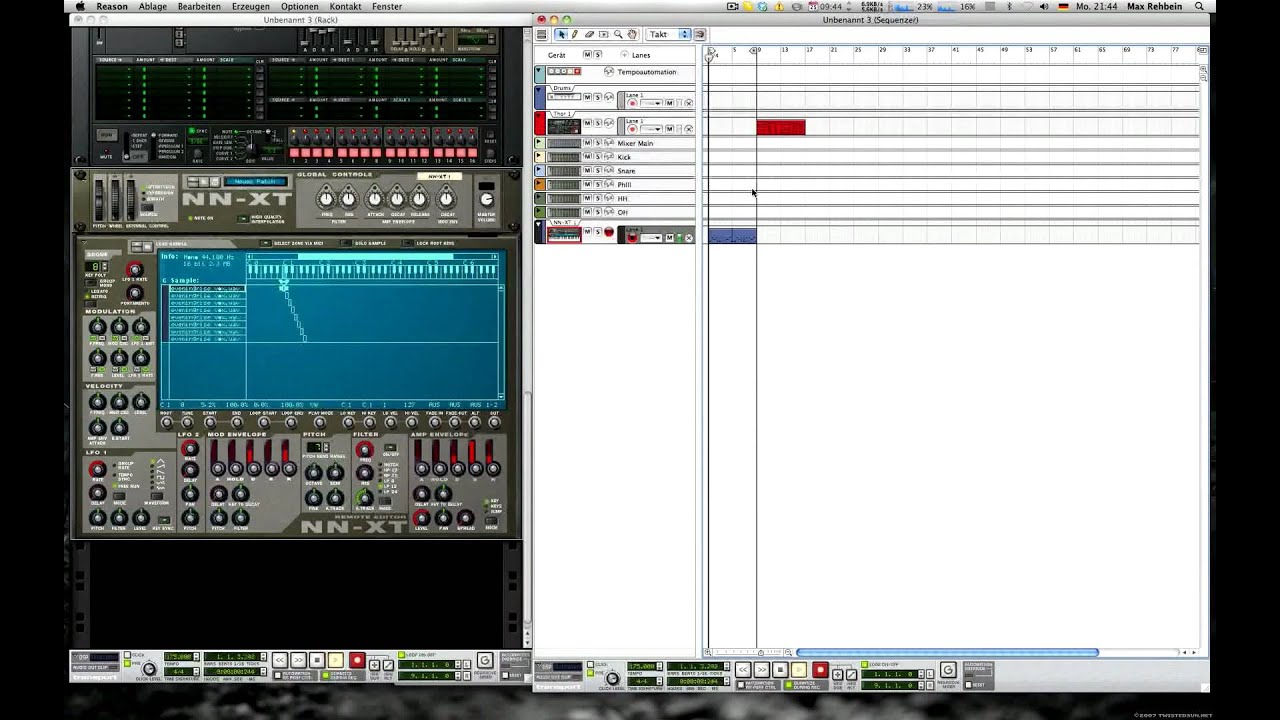Toggle Loop On/Off in sequencer transport
This screenshot has width=1280, height=720.
[866, 664]
